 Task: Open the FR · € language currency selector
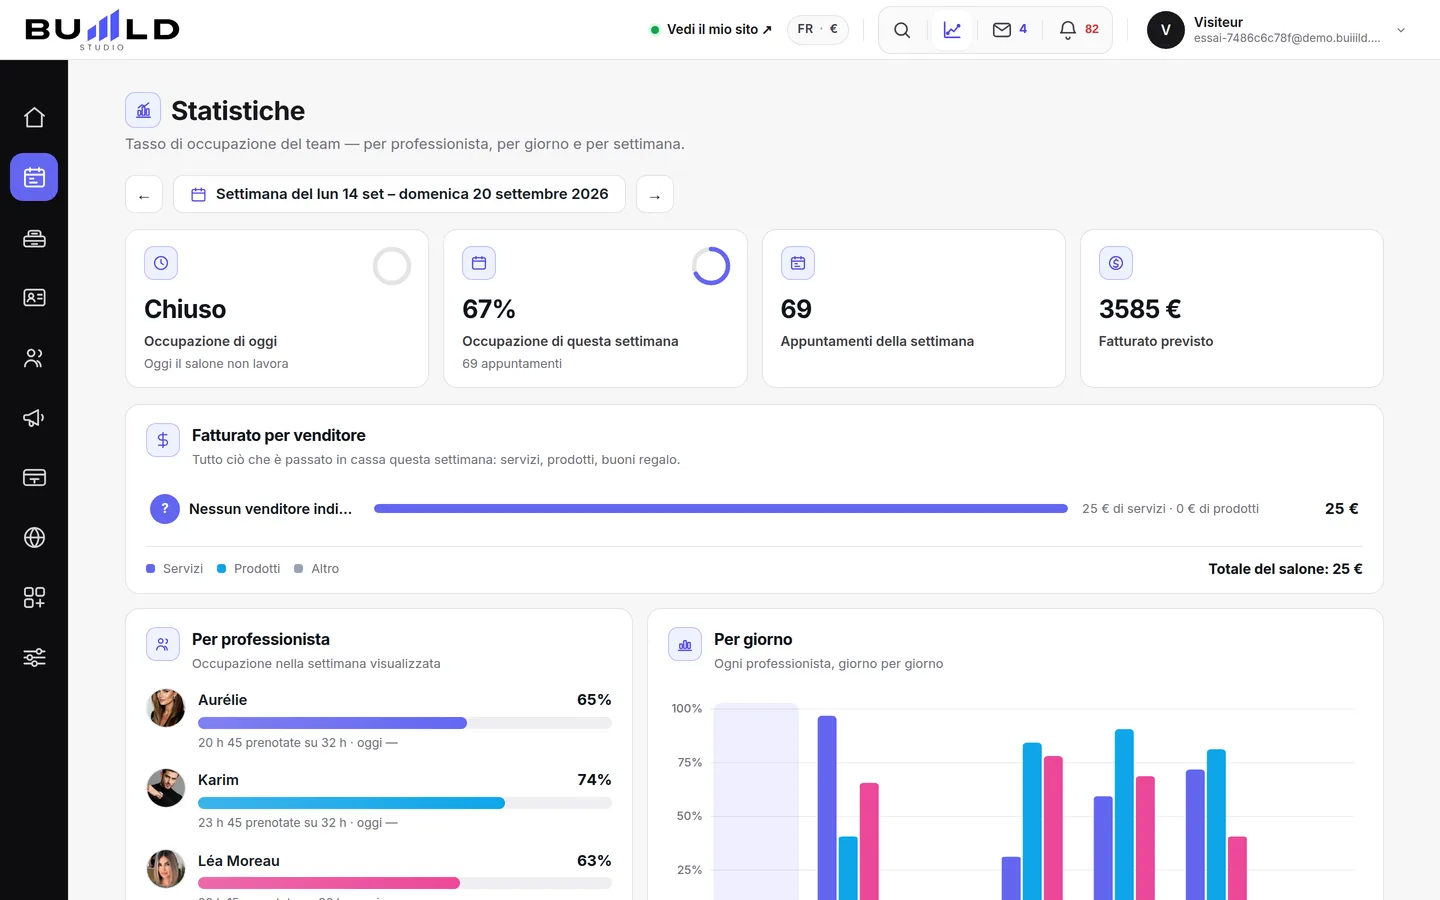(x=818, y=30)
